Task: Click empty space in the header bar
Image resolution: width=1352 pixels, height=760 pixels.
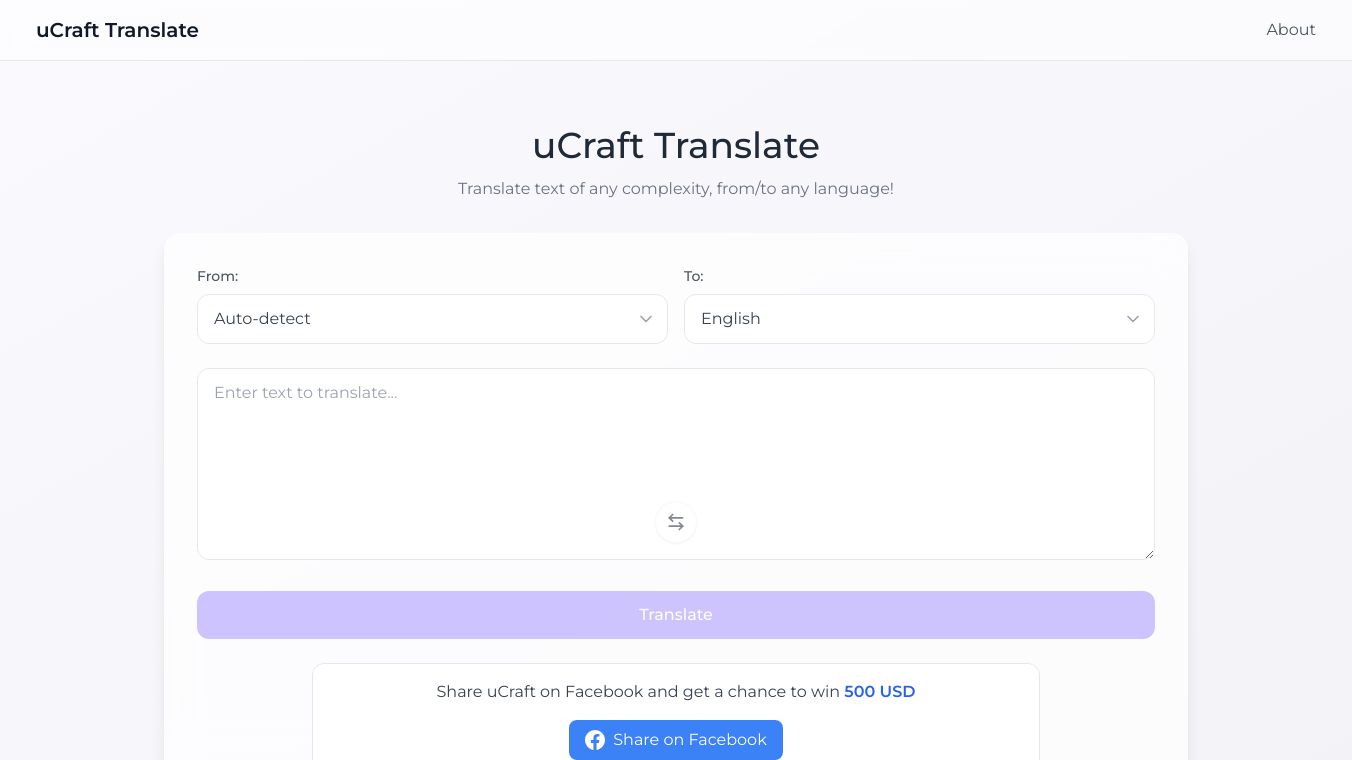Action: [700, 30]
